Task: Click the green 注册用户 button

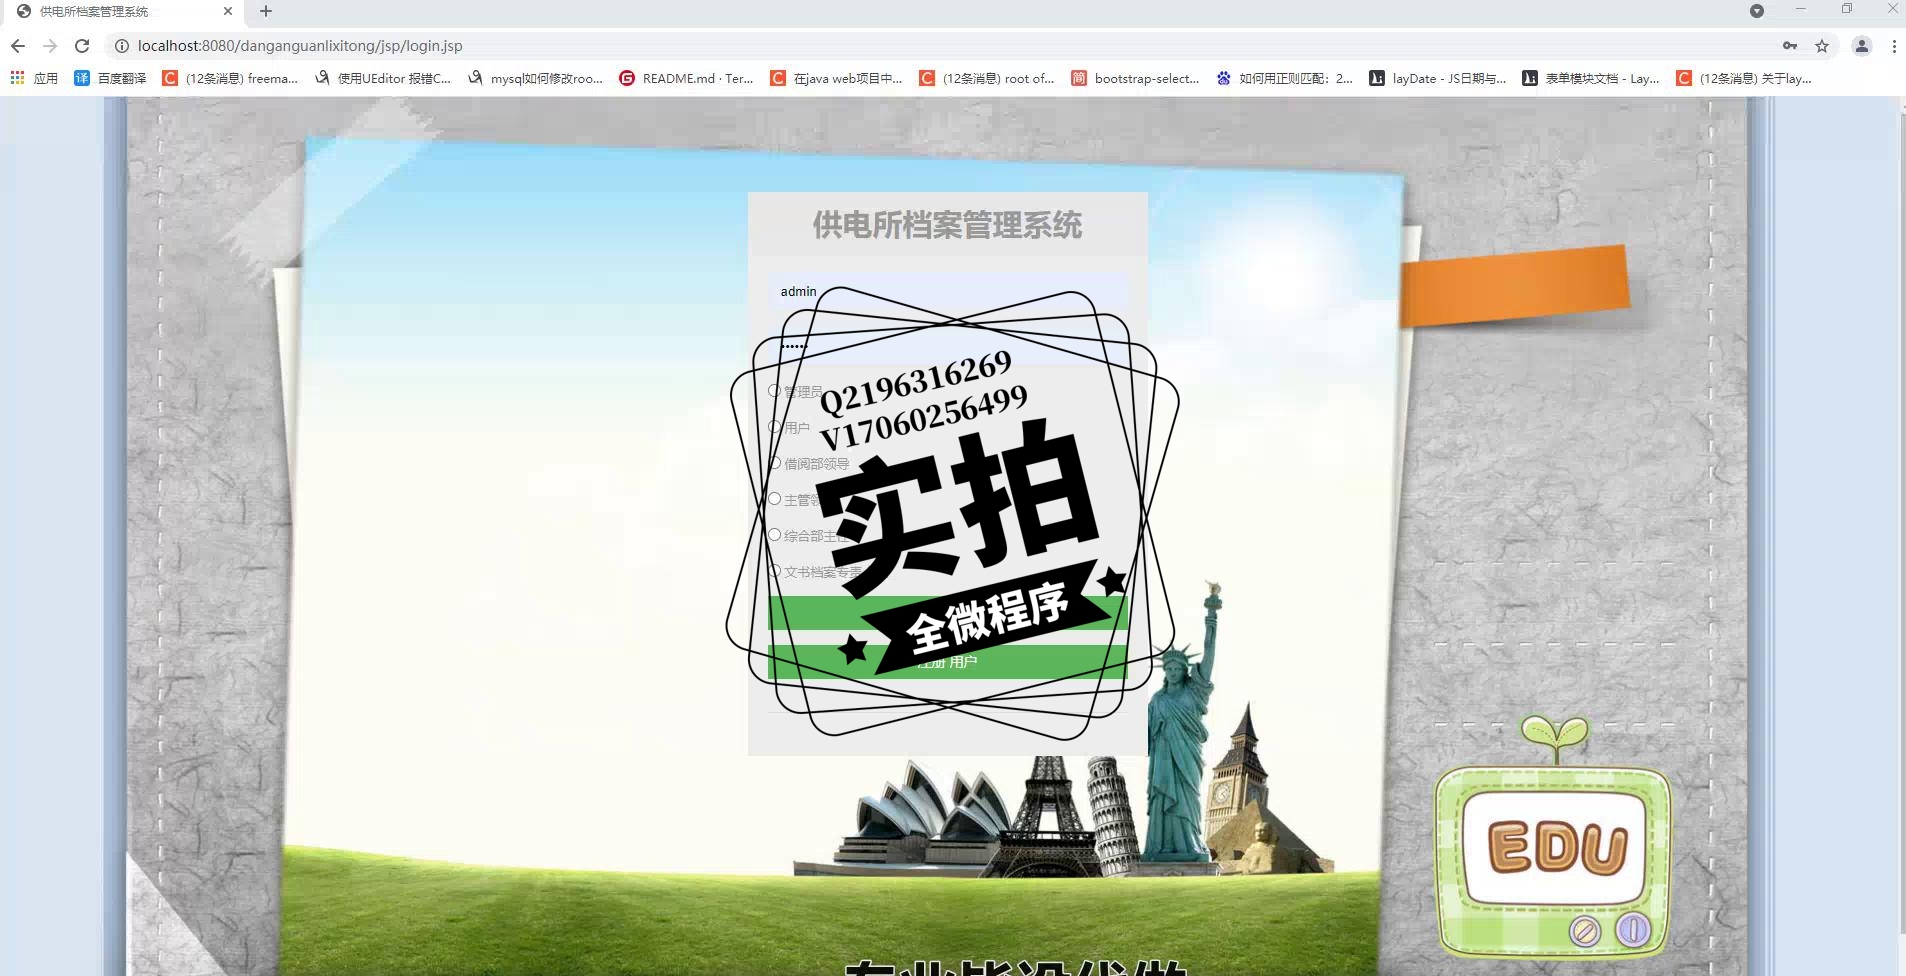Action: click(948, 662)
